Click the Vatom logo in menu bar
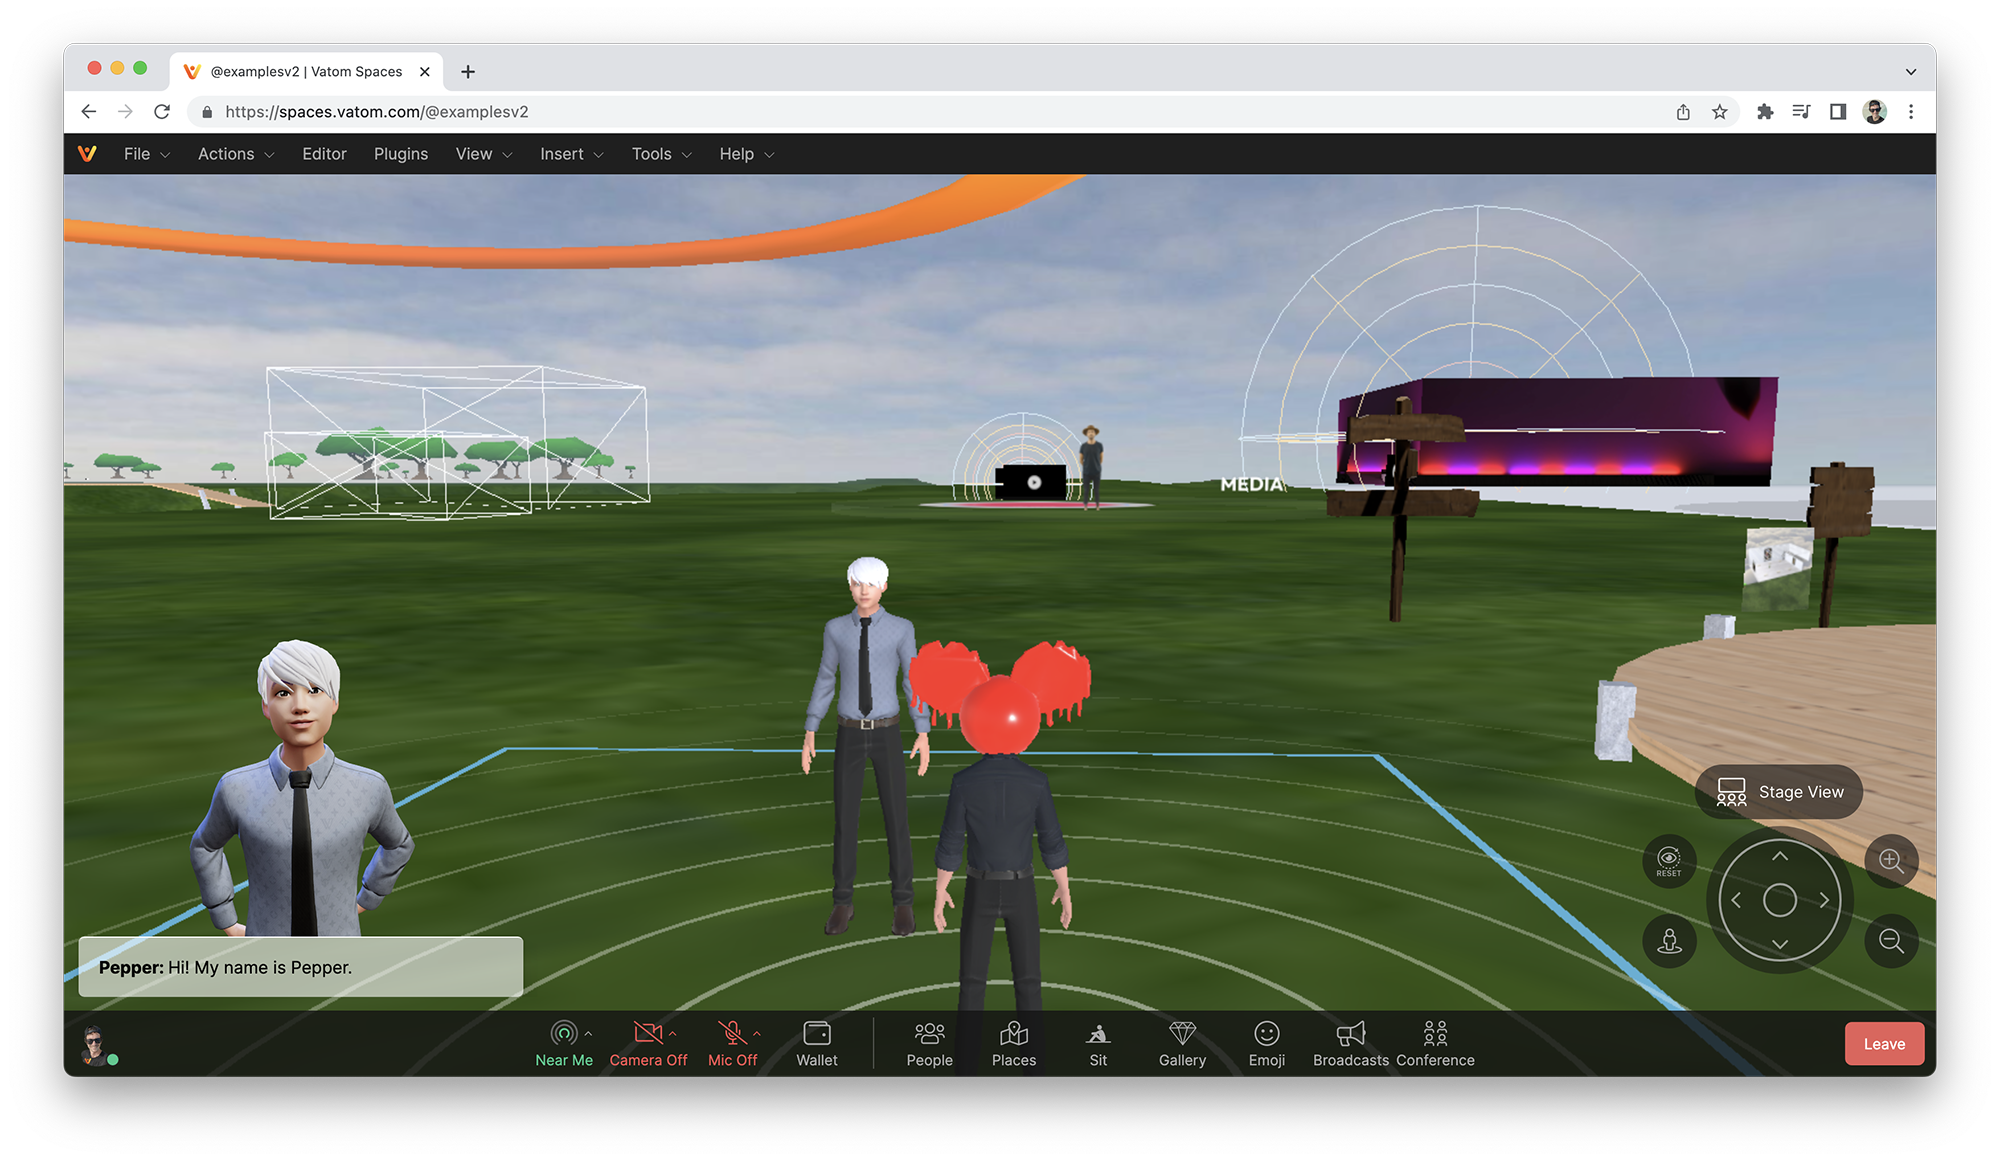 click(x=87, y=154)
